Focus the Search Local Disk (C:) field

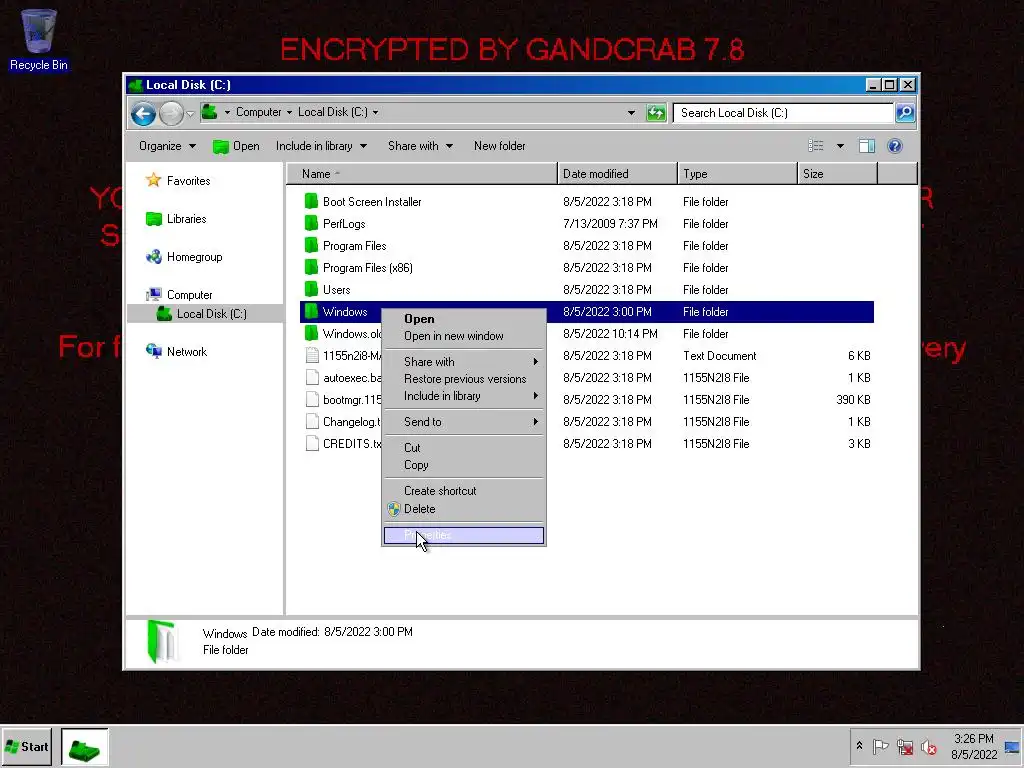coord(783,113)
